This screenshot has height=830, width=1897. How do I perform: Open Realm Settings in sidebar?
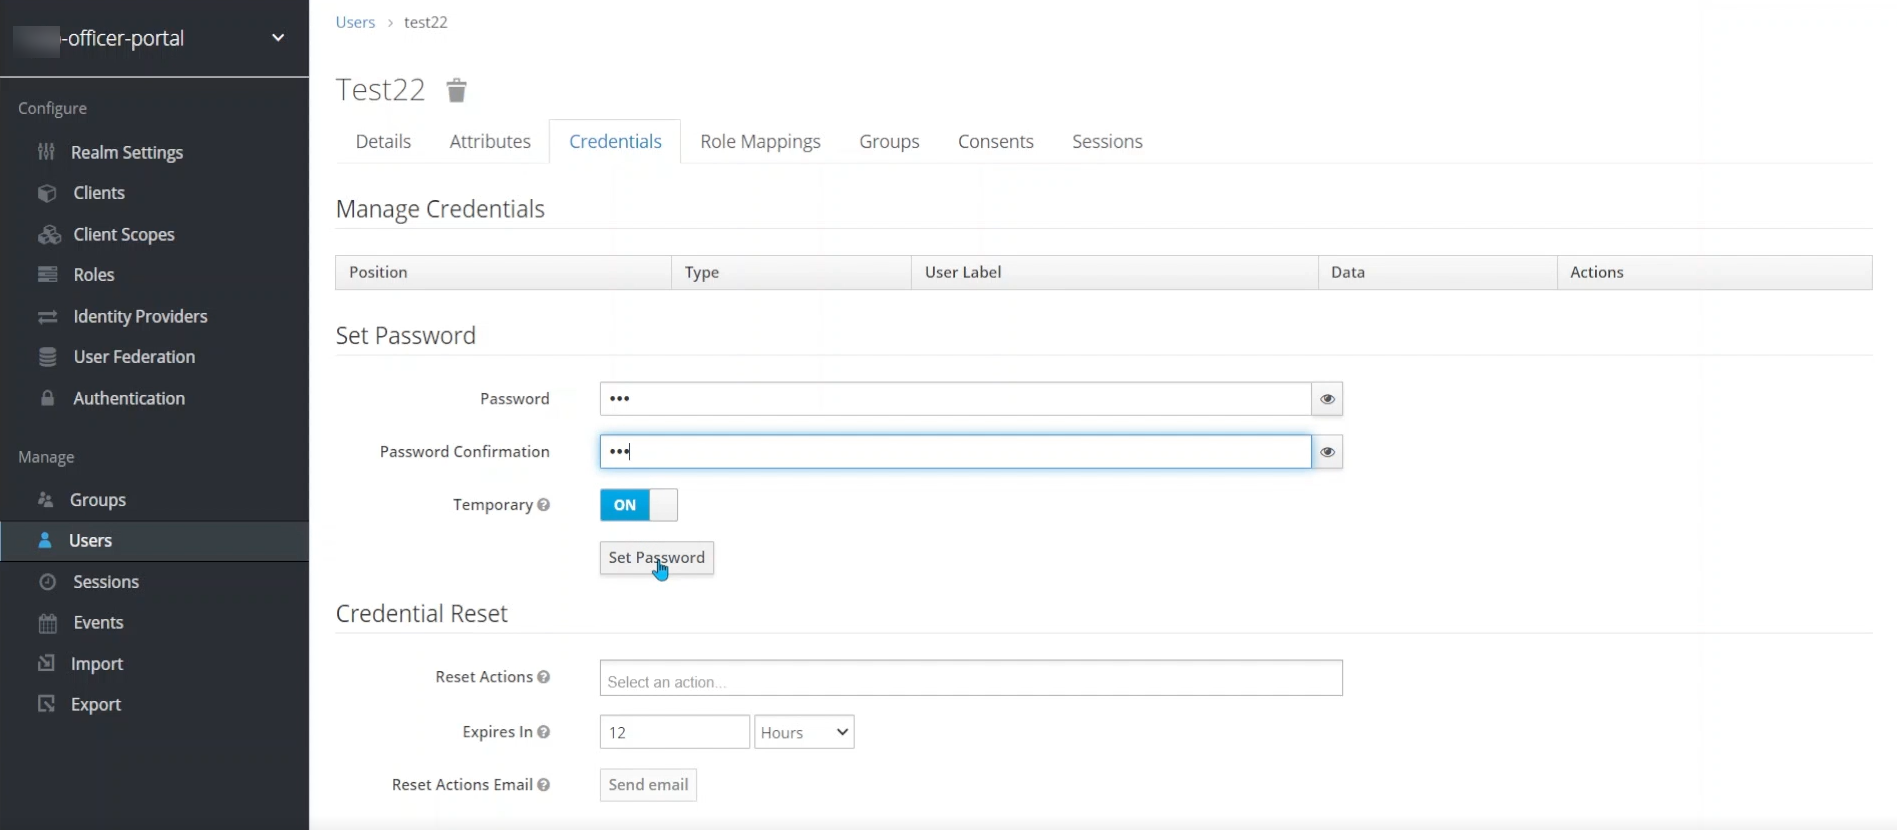[x=126, y=152]
